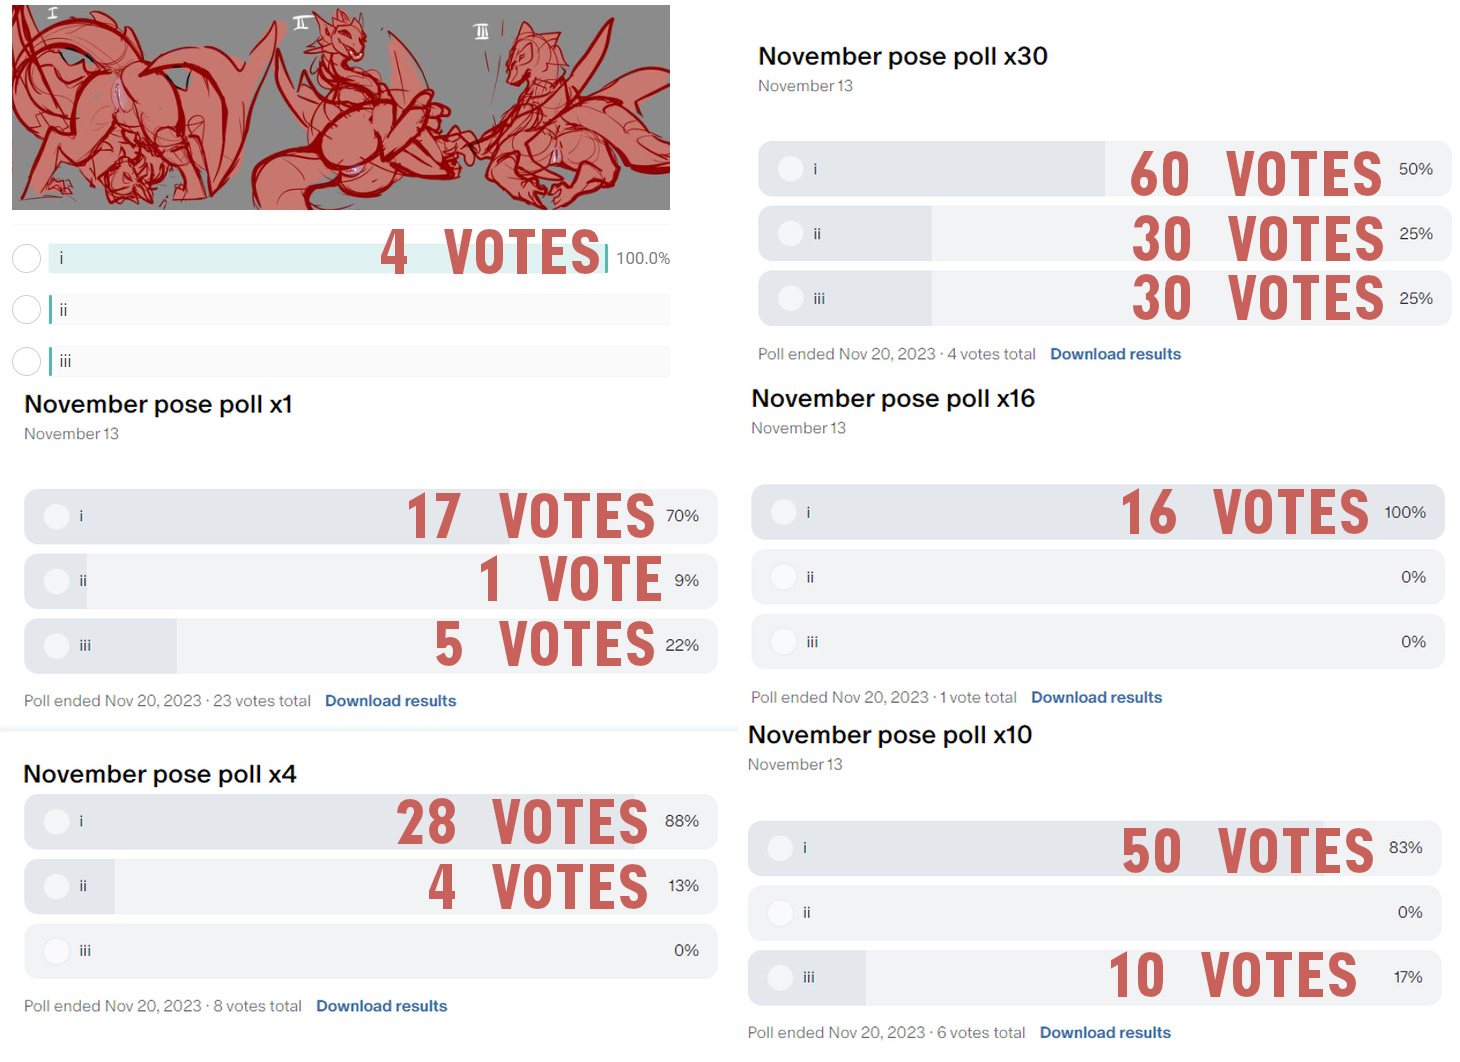Download results for poll x4
The width and height of the screenshot is (1460, 1062).
coord(382,1006)
